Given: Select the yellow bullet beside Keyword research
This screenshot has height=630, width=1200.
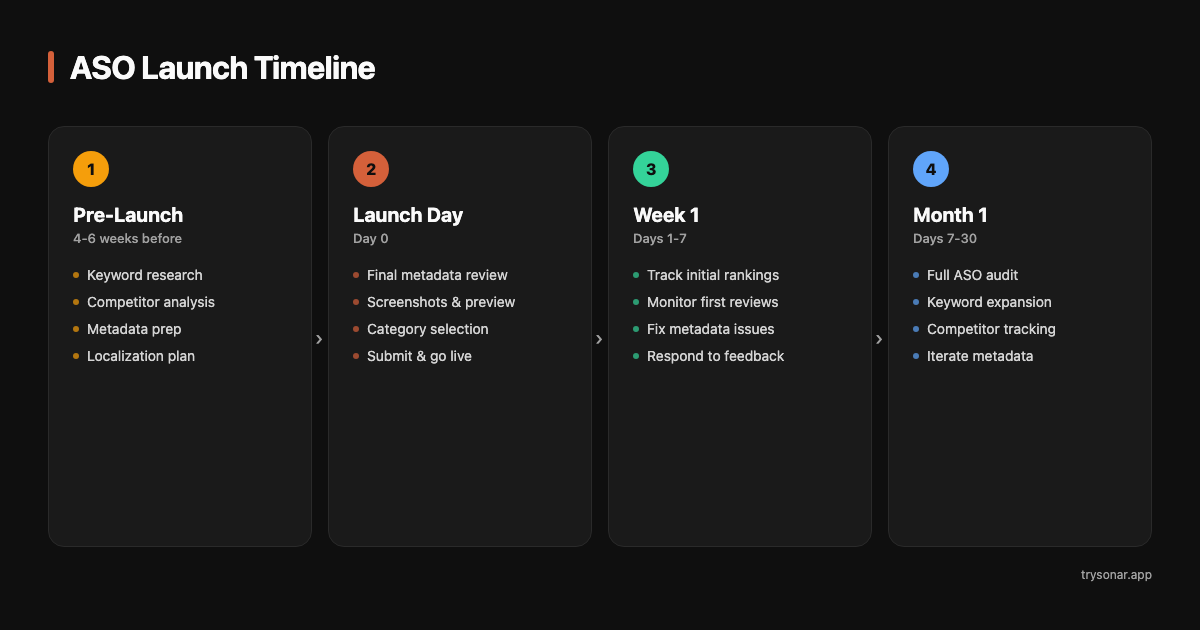Looking at the screenshot, I should (x=77, y=274).
